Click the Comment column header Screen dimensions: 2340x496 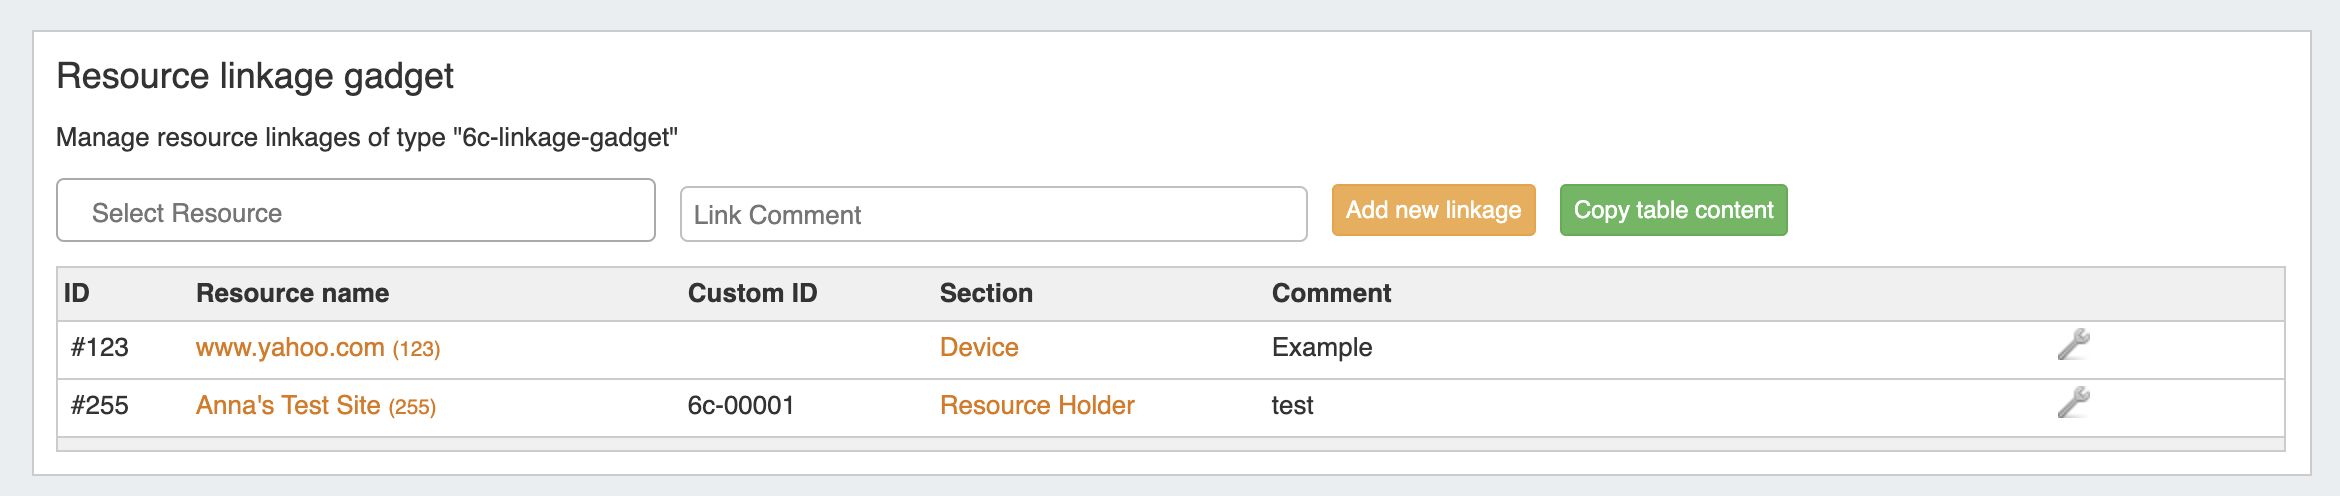(1331, 294)
